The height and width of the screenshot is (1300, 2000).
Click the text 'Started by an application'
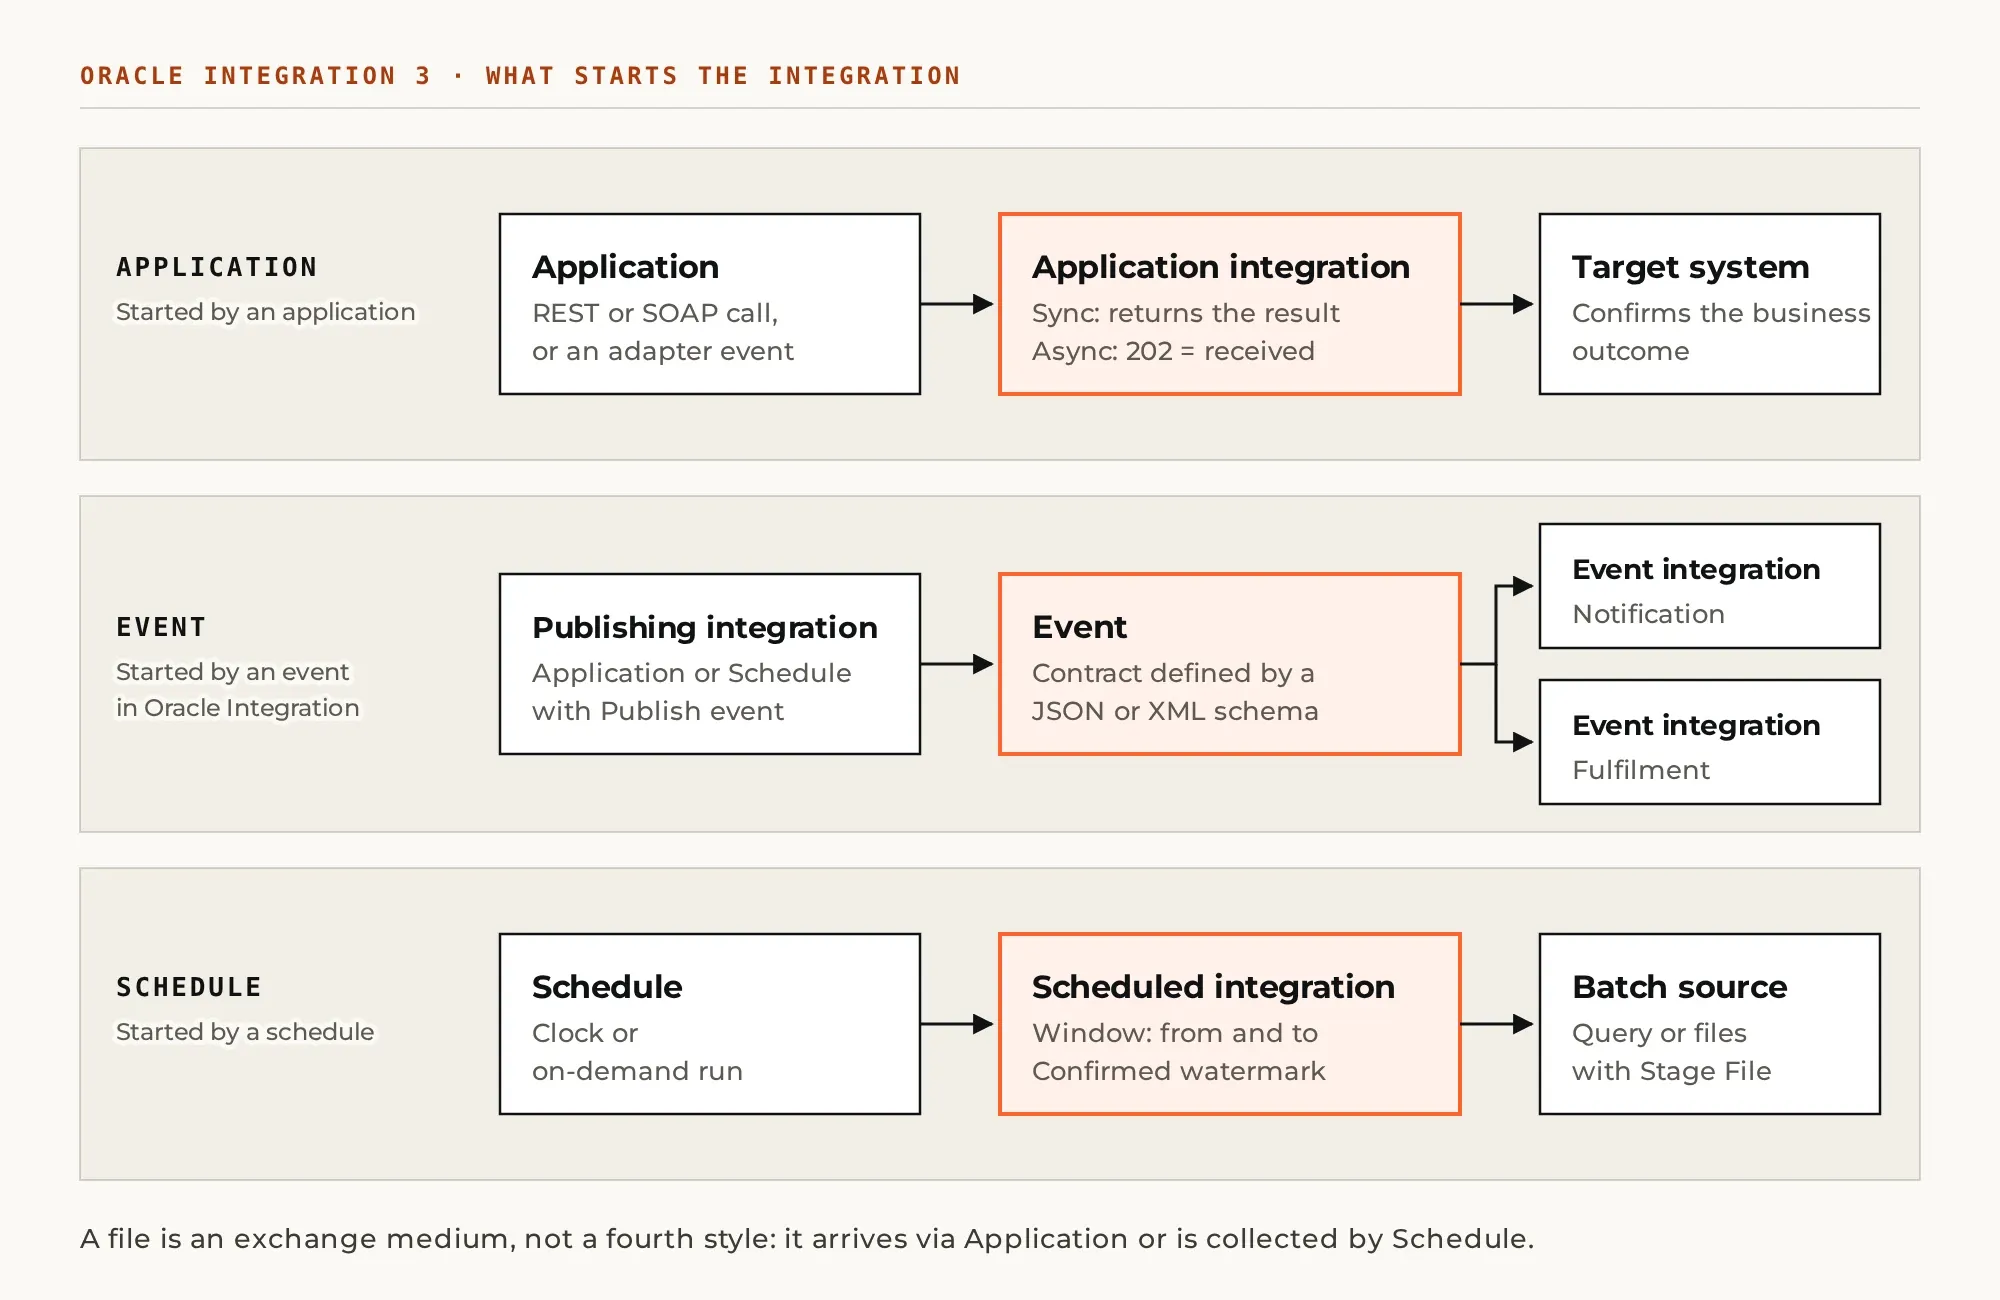pyautogui.click(x=266, y=312)
